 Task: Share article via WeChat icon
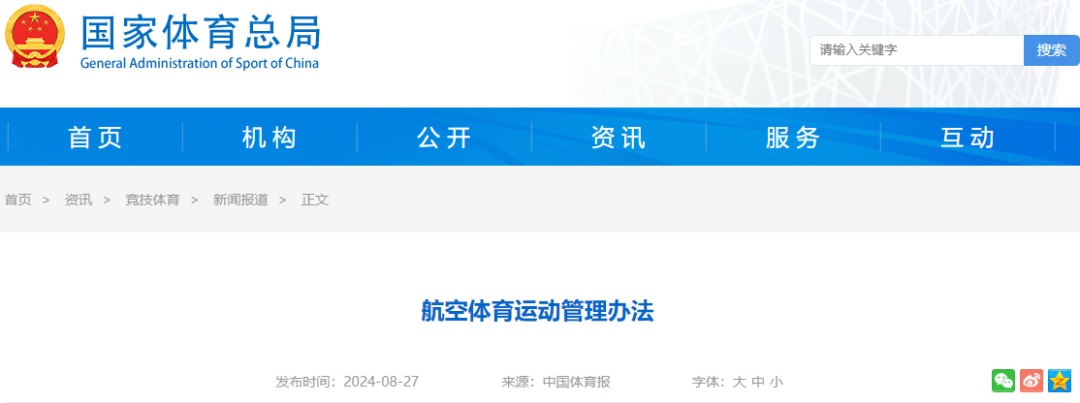click(x=1003, y=380)
